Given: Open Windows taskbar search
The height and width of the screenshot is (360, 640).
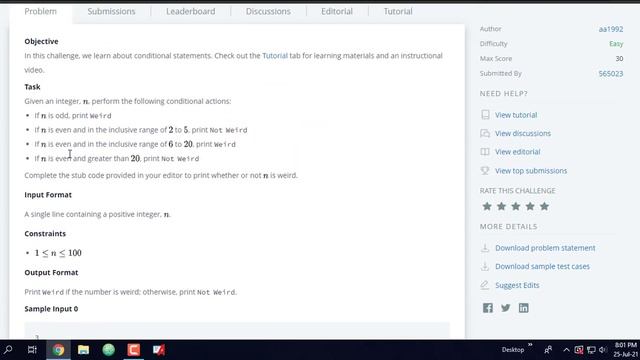Looking at the screenshot, I should pos(8,350).
